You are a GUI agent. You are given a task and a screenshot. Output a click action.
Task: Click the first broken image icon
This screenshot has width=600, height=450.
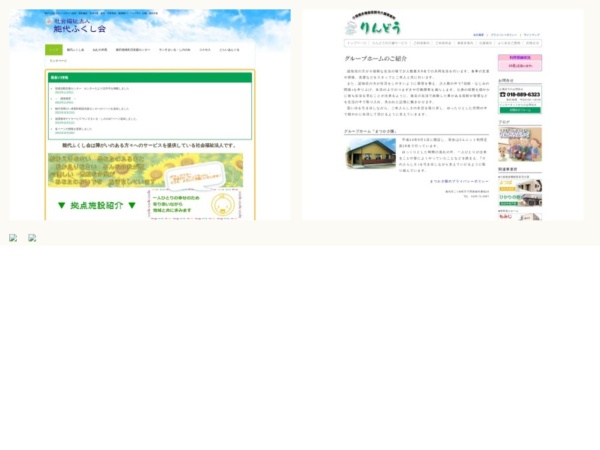(13, 238)
